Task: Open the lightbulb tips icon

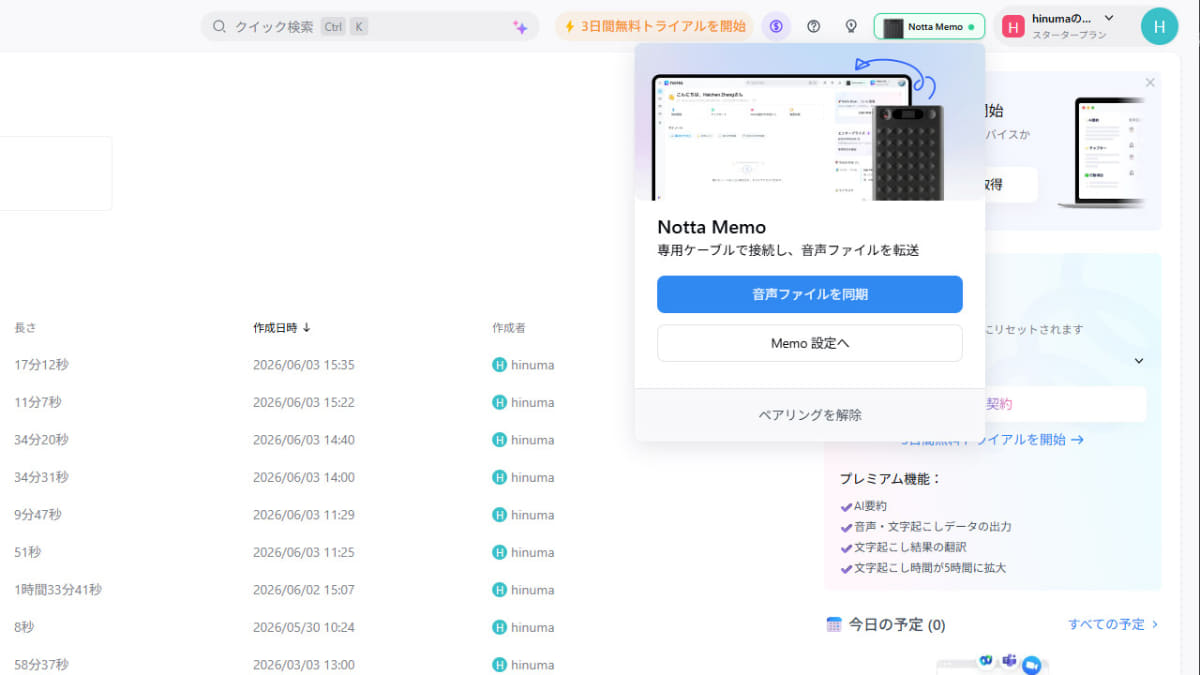Action: [851, 26]
